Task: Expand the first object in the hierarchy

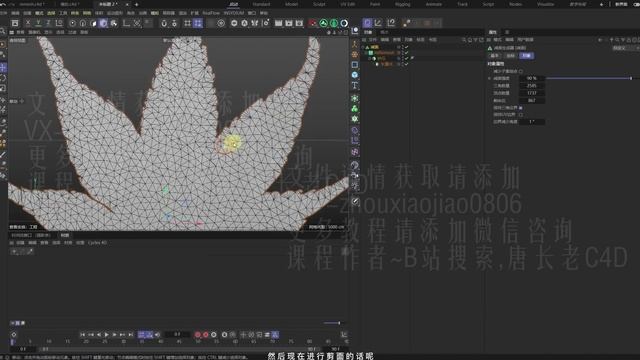Action: tap(362, 47)
